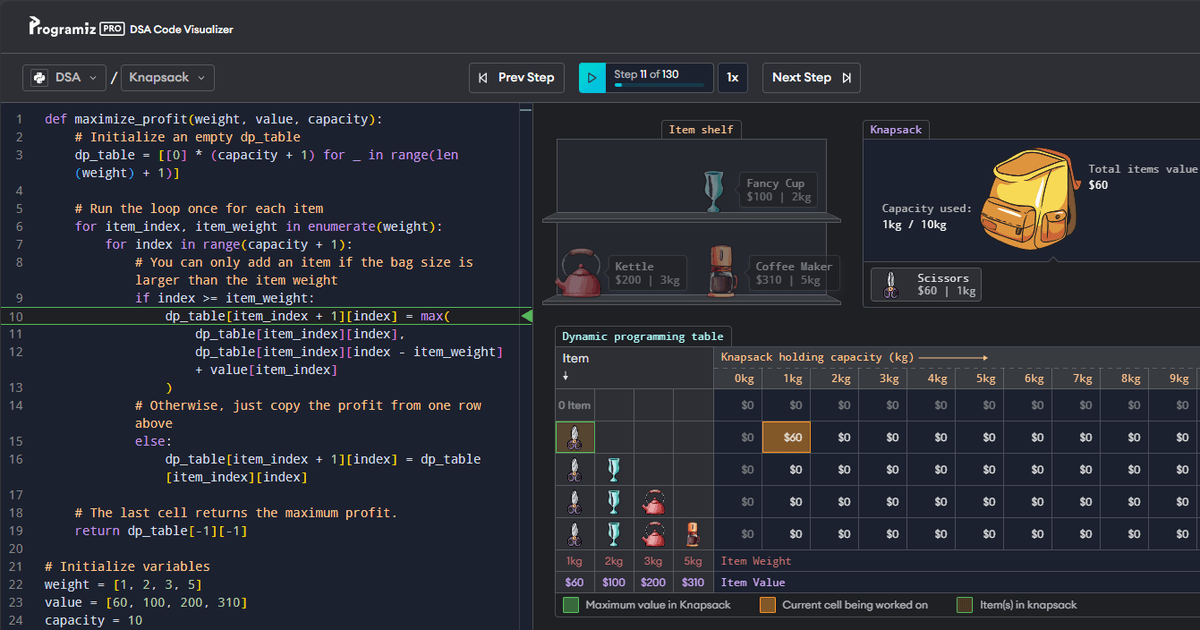Click the Item shelf panel title
The image size is (1200, 630).
(701, 129)
